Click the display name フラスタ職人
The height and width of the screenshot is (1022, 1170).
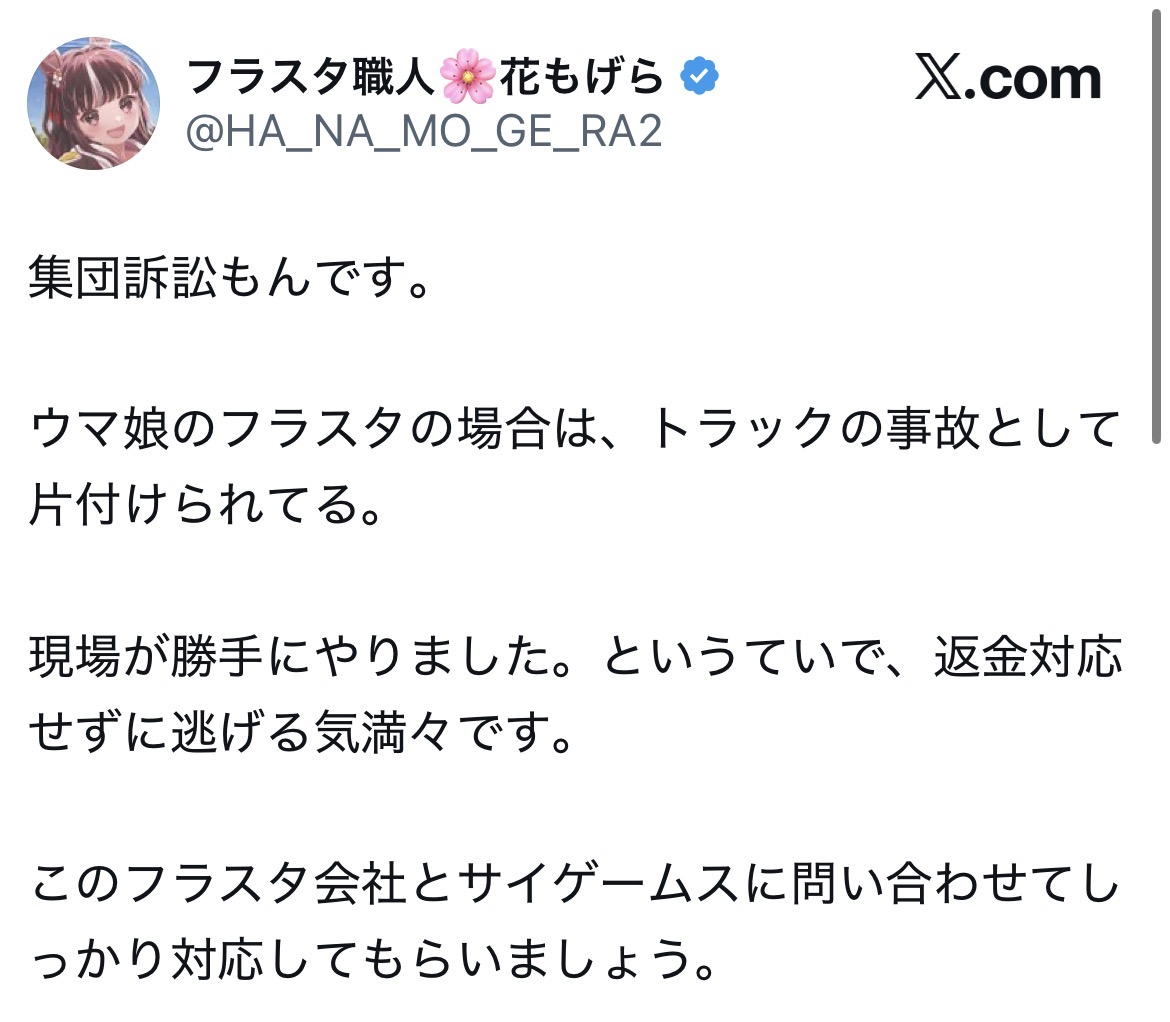[312, 77]
